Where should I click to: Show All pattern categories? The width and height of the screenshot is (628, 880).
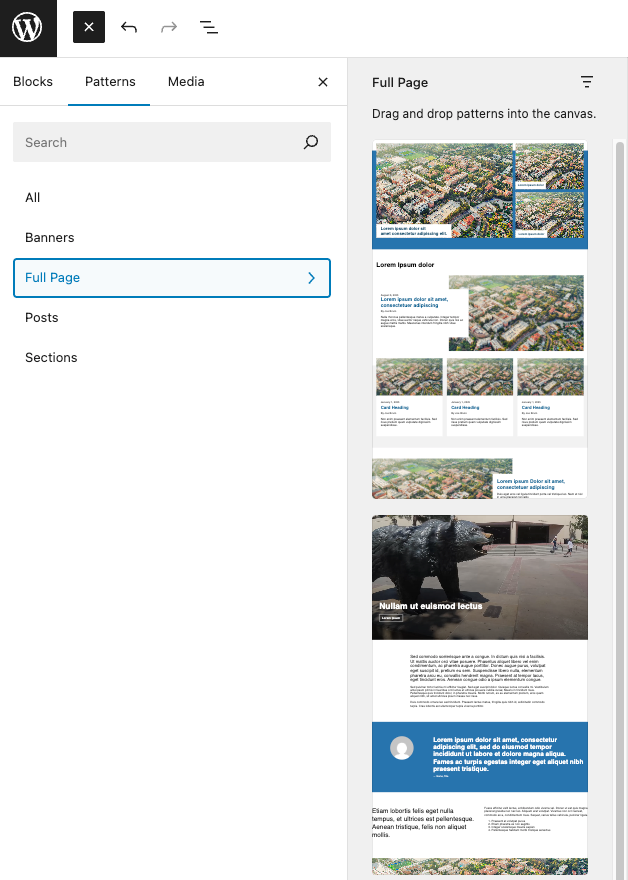(x=33, y=198)
